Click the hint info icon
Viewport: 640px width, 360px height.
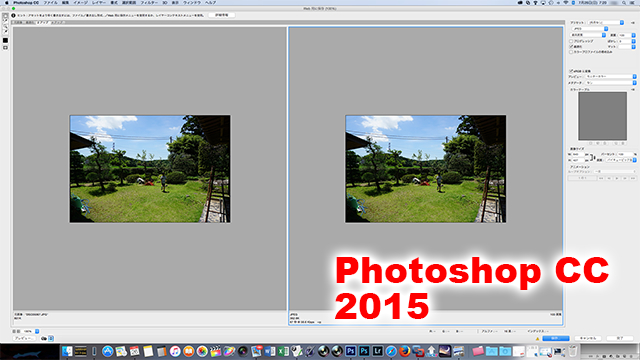coord(13,16)
